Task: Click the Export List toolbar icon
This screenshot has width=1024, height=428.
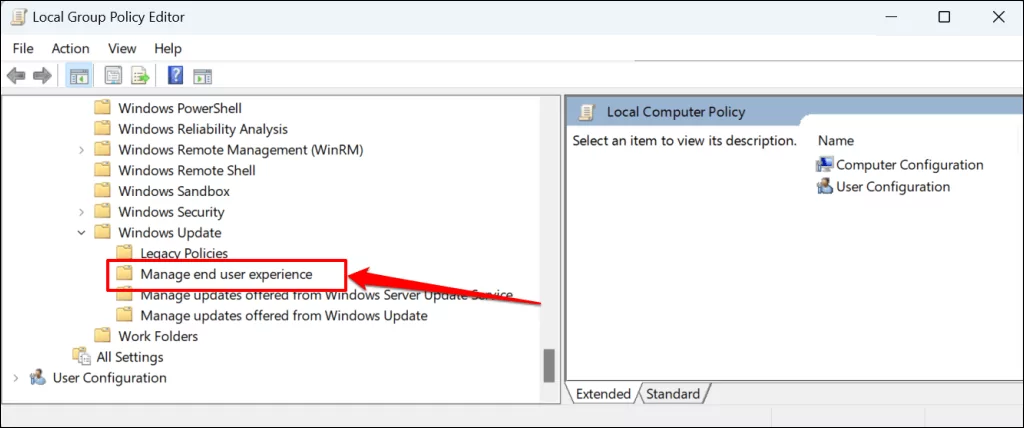Action: (139, 76)
